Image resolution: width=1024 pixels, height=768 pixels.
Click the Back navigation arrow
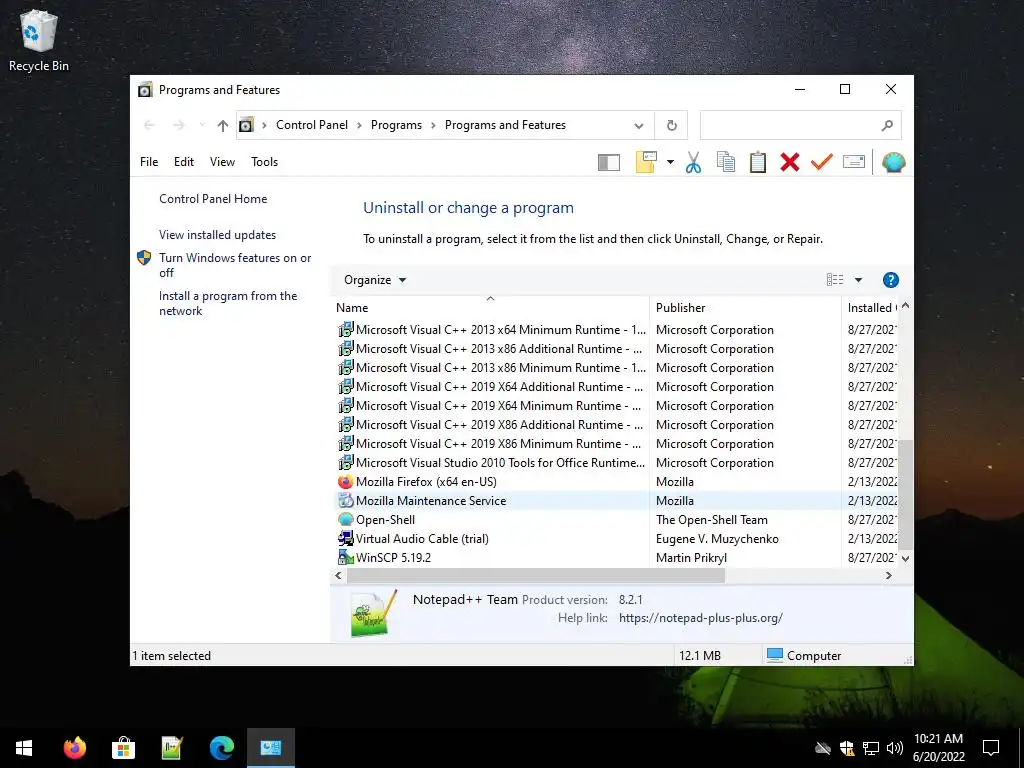coord(149,125)
